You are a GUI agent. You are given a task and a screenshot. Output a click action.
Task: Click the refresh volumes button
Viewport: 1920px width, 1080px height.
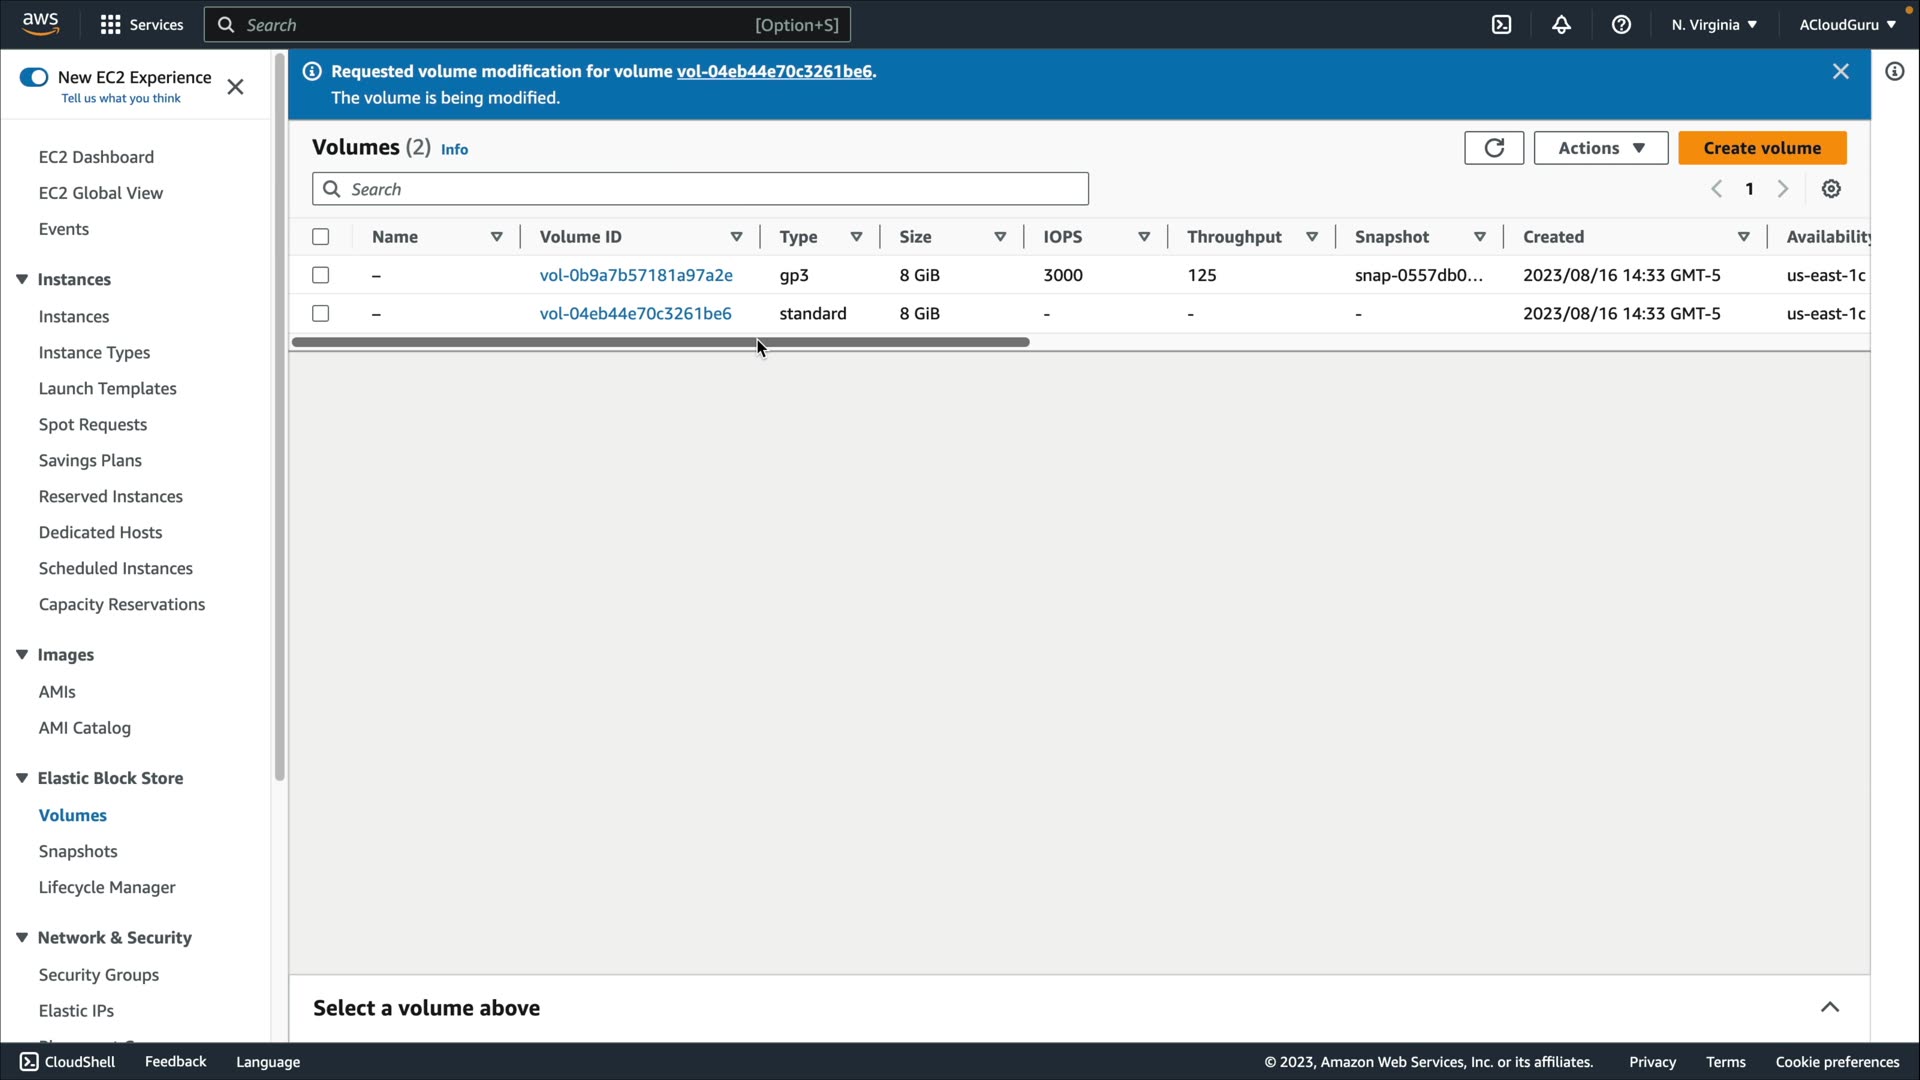pyautogui.click(x=1493, y=148)
